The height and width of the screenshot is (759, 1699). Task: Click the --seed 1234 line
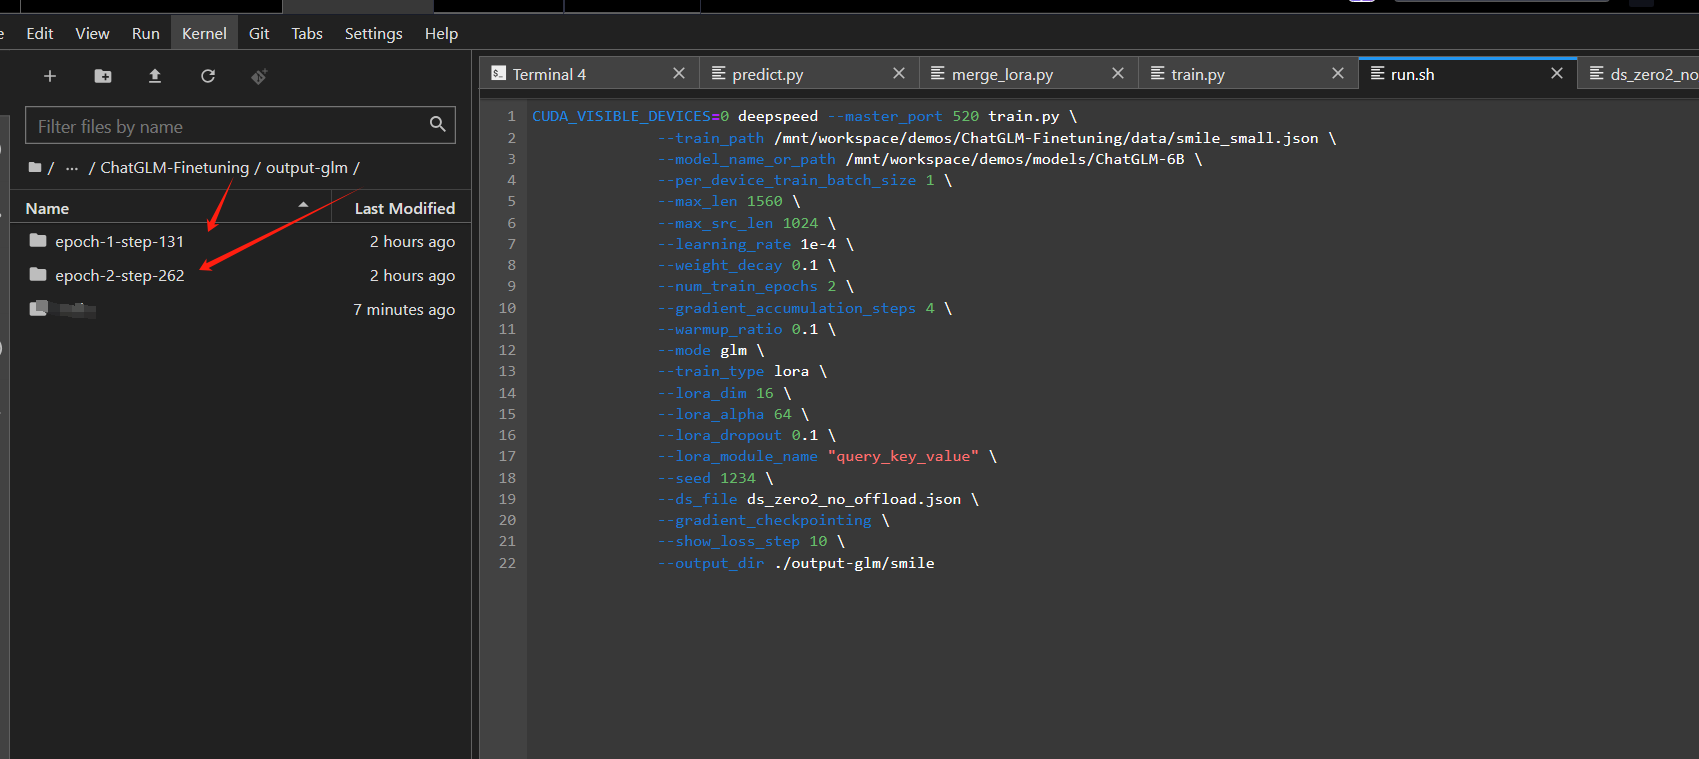(x=715, y=478)
